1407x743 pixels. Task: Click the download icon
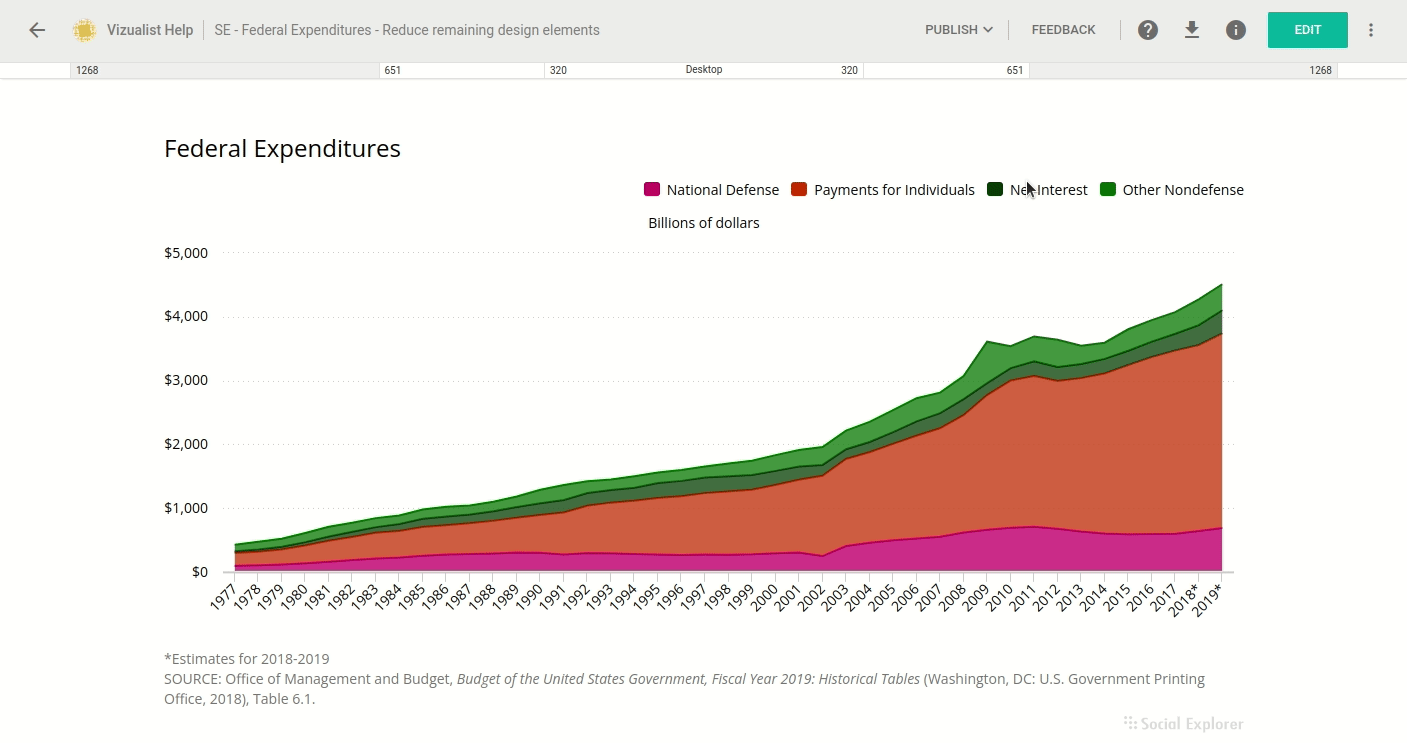(x=1191, y=30)
